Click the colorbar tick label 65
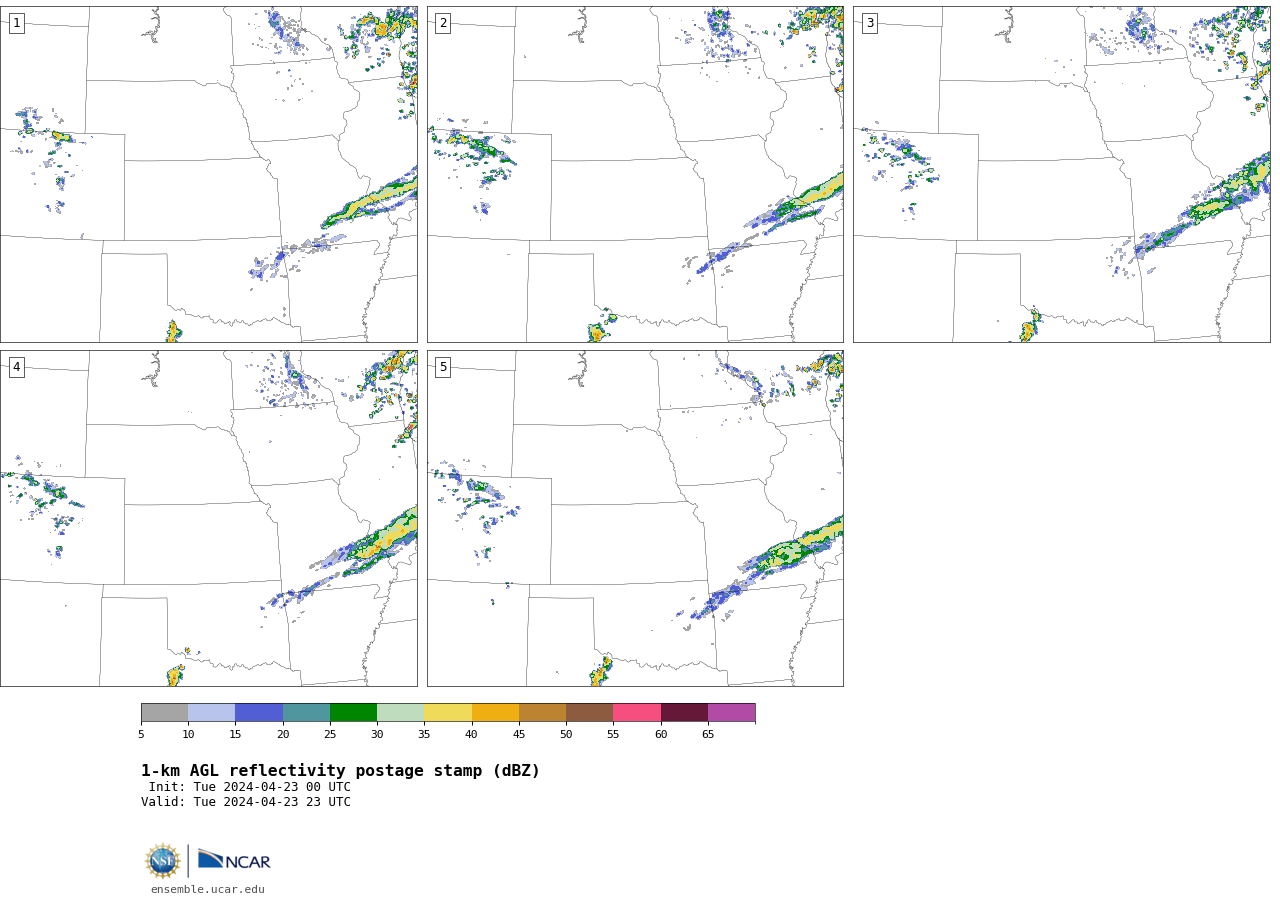Image resolution: width=1280 pixels, height=901 pixels. tap(708, 735)
